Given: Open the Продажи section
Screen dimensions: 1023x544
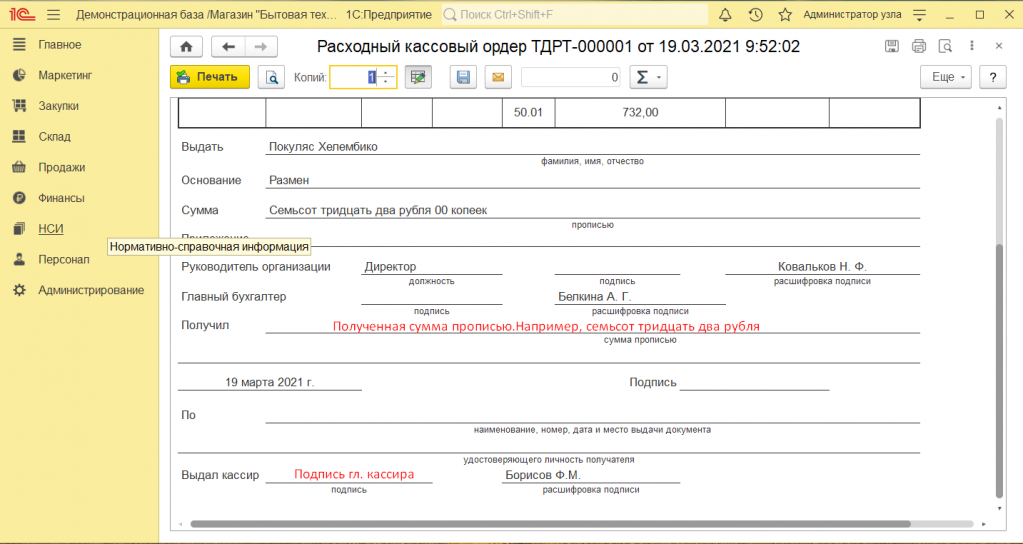Looking at the screenshot, I should [61, 167].
